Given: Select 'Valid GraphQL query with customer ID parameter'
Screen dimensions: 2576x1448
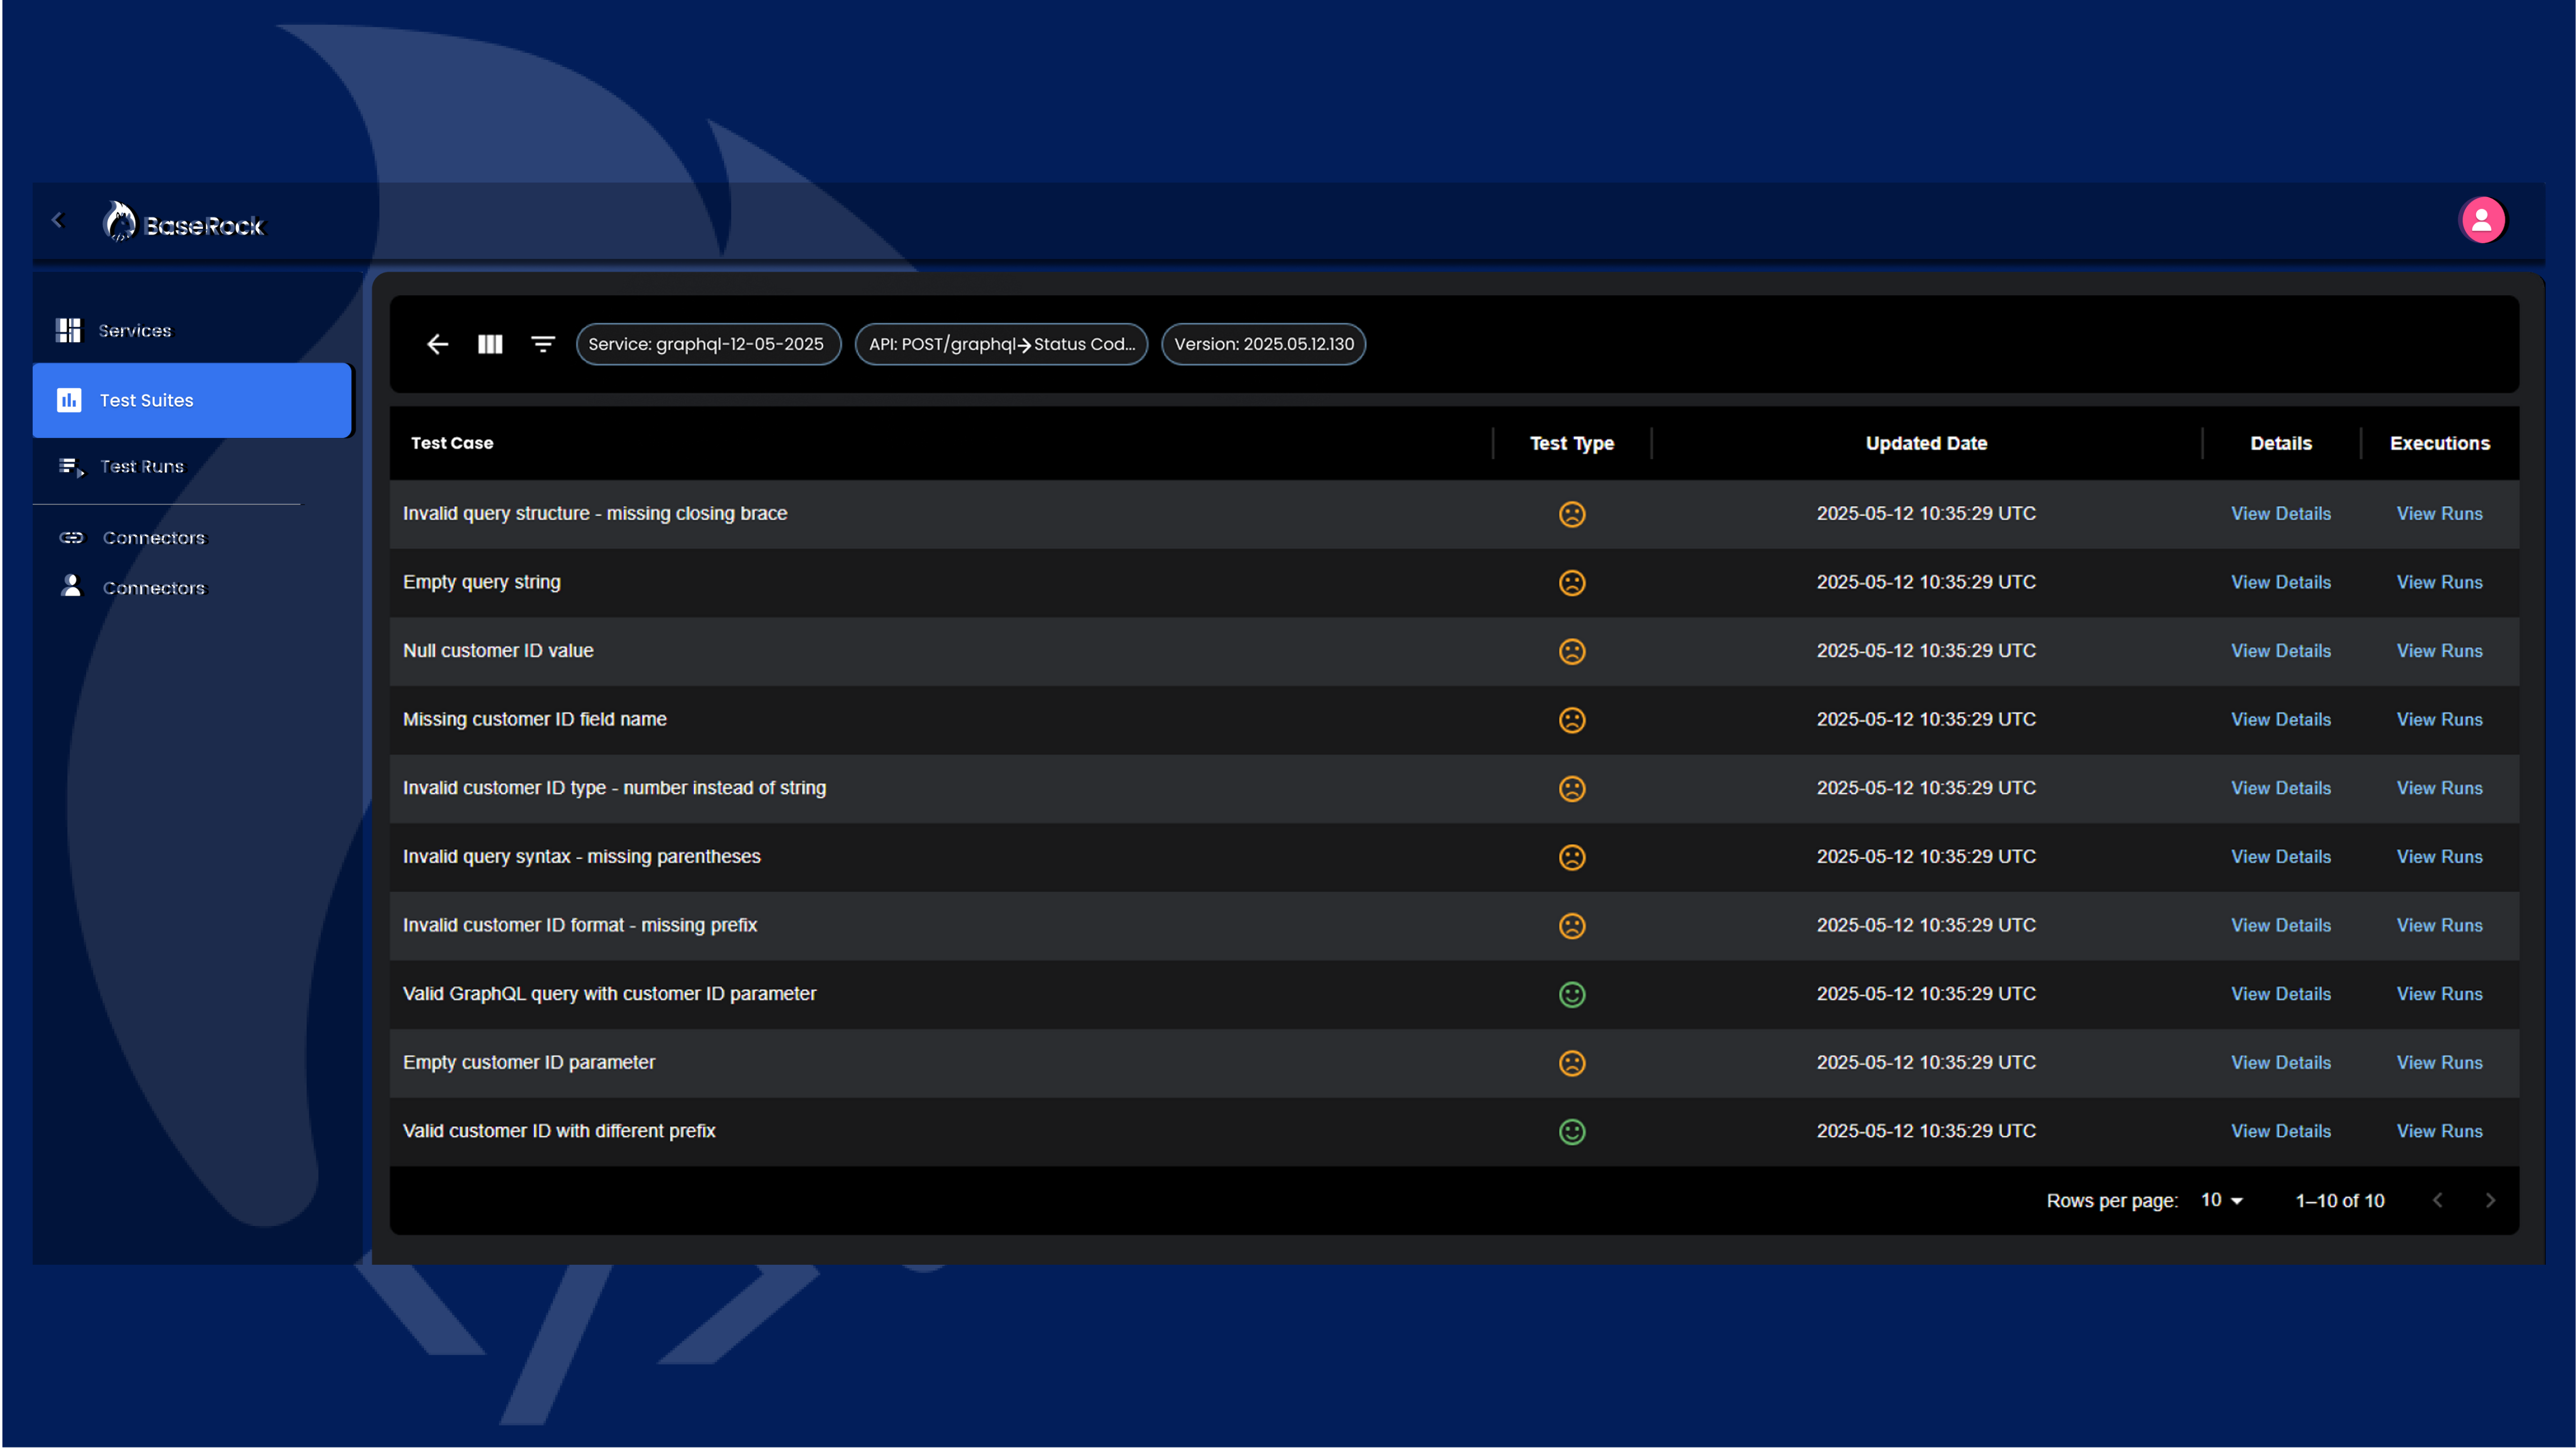Looking at the screenshot, I should pyautogui.click(x=609, y=994).
